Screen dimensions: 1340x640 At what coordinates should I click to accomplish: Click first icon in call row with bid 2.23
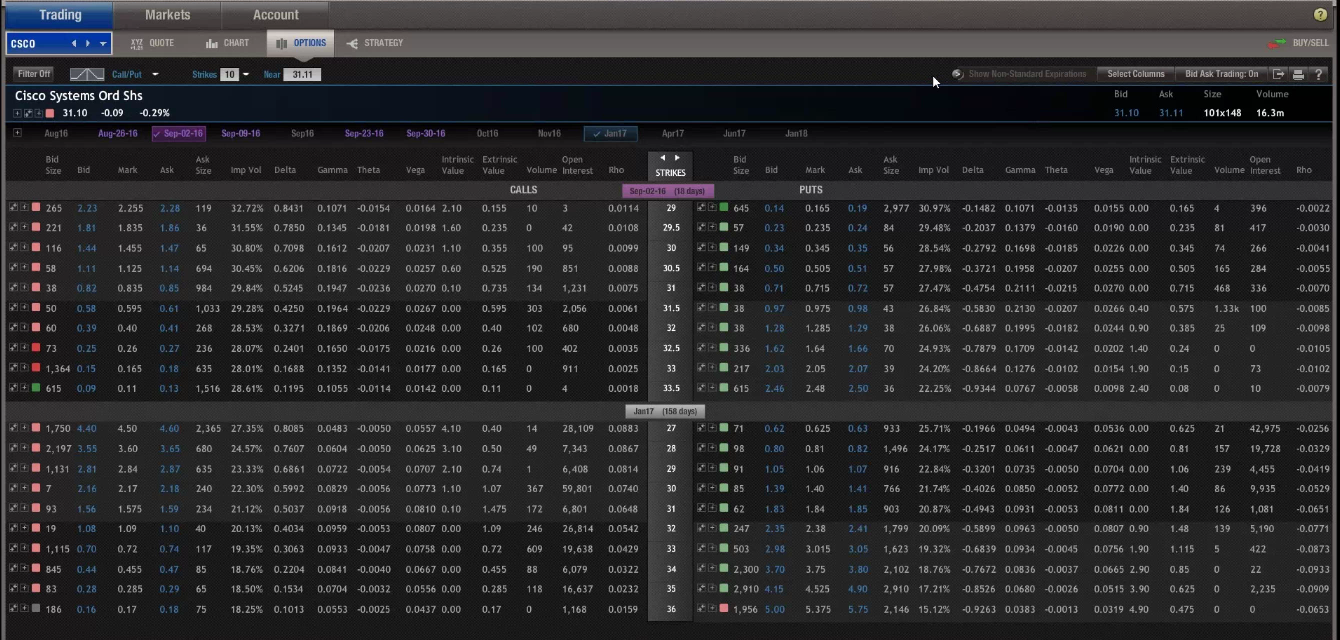coord(13,208)
